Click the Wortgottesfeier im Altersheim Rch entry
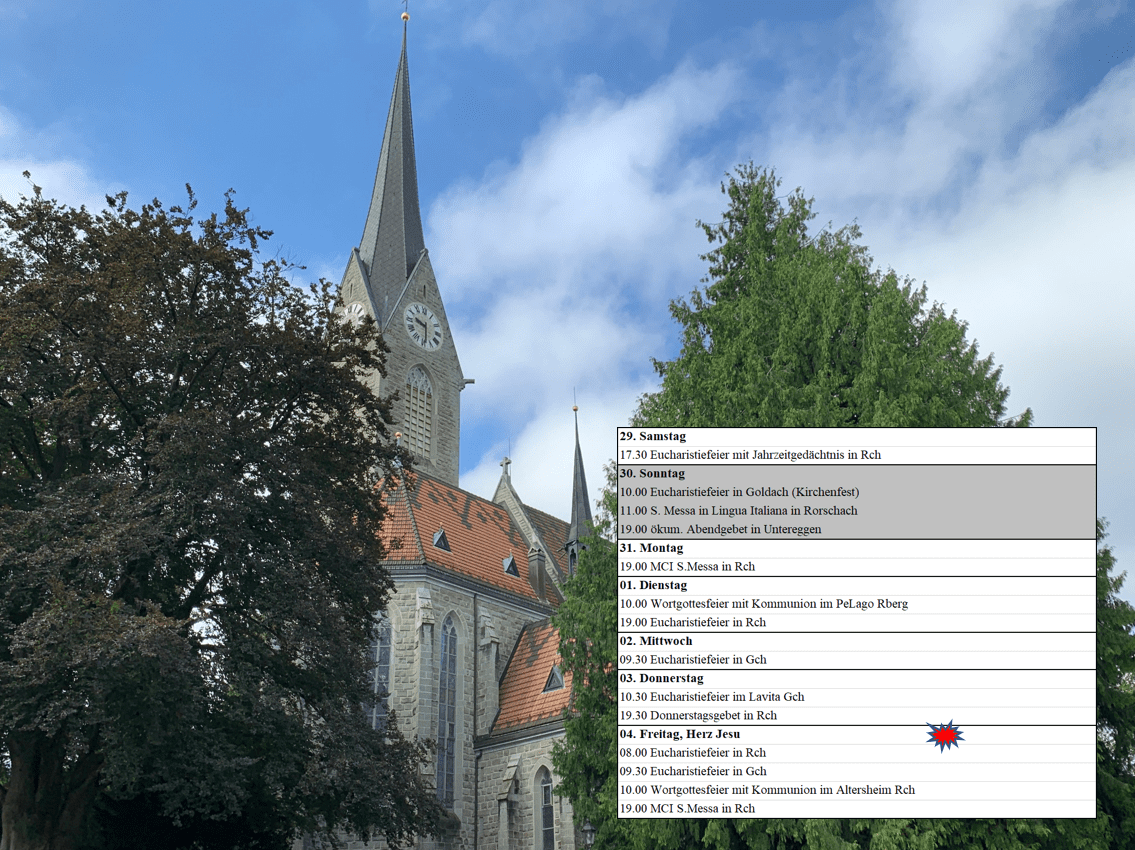Screen dimensions: 1135x850 (x=767, y=790)
